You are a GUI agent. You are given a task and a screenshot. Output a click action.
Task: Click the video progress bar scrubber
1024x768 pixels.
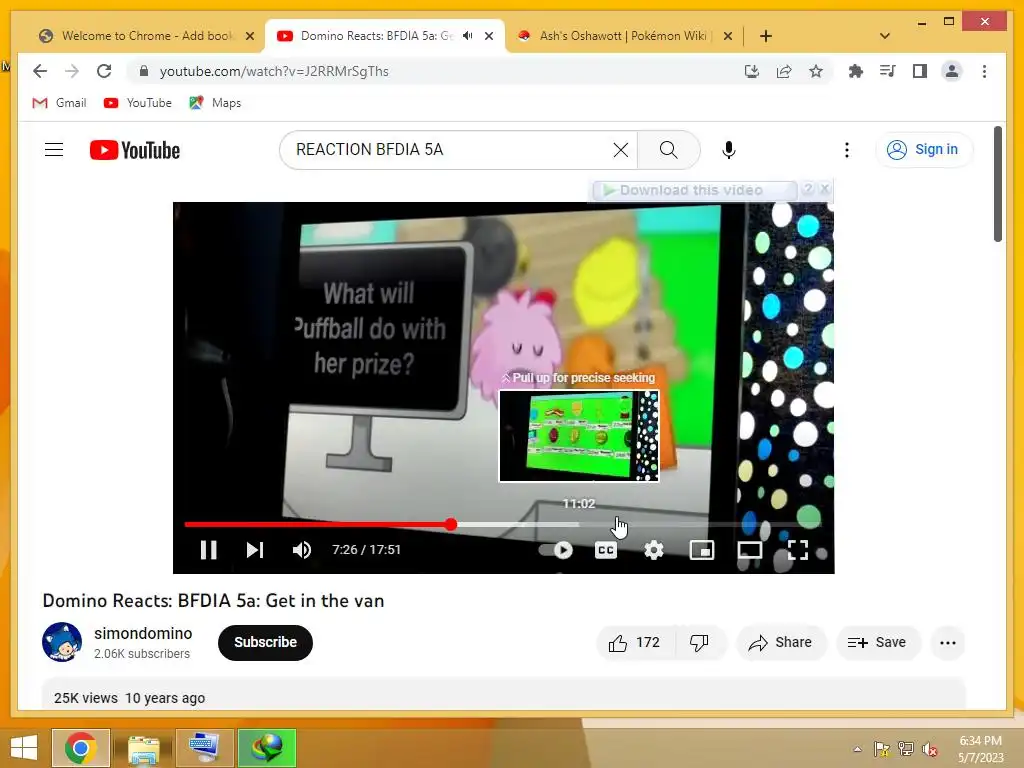451,524
